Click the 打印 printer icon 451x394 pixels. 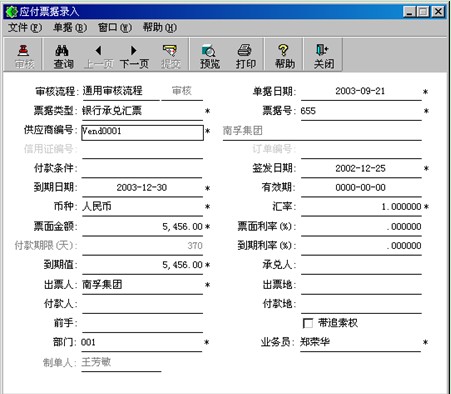click(245, 51)
